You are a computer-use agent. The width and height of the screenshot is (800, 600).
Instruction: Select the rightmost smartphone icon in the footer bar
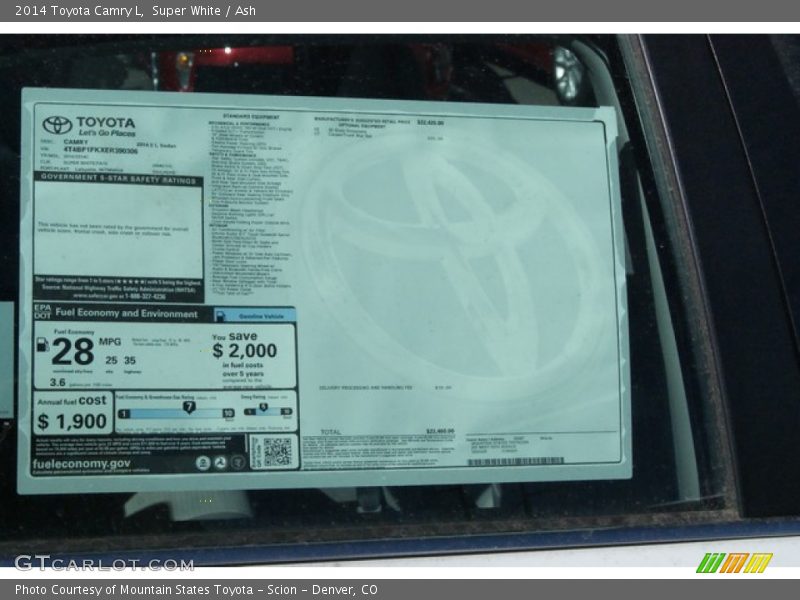point(238,463)
